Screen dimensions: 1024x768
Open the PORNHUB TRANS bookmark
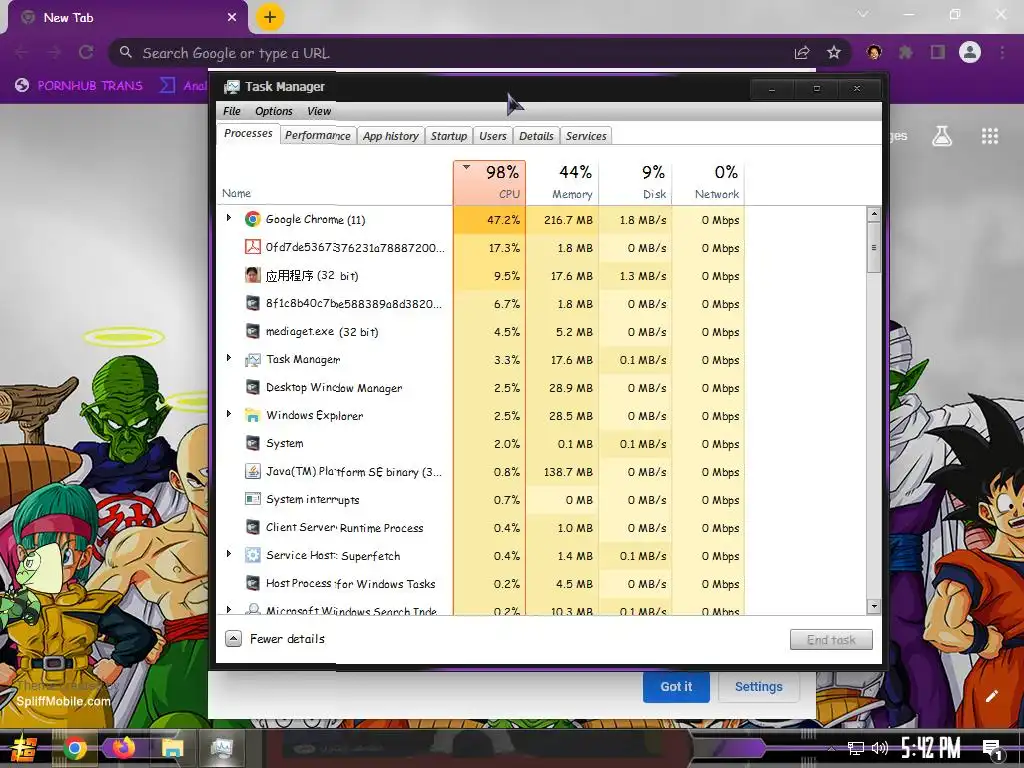[x=79, y=86]
